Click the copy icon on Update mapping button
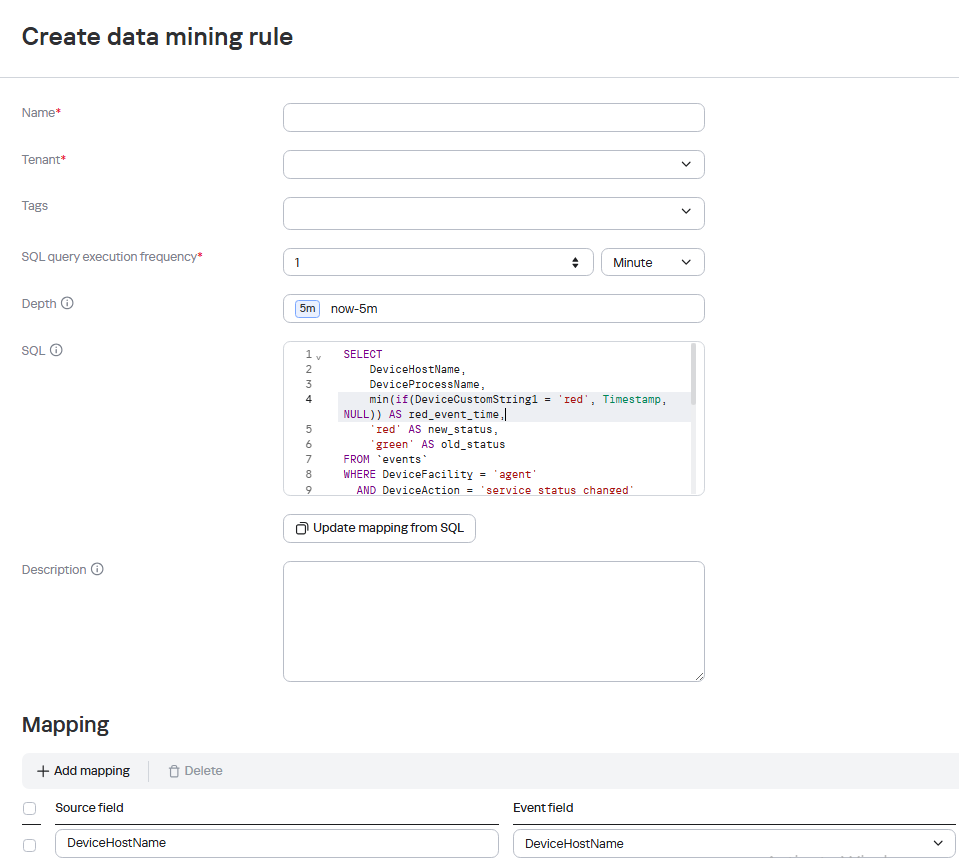 pyautogui.click(x=302, y=528)
